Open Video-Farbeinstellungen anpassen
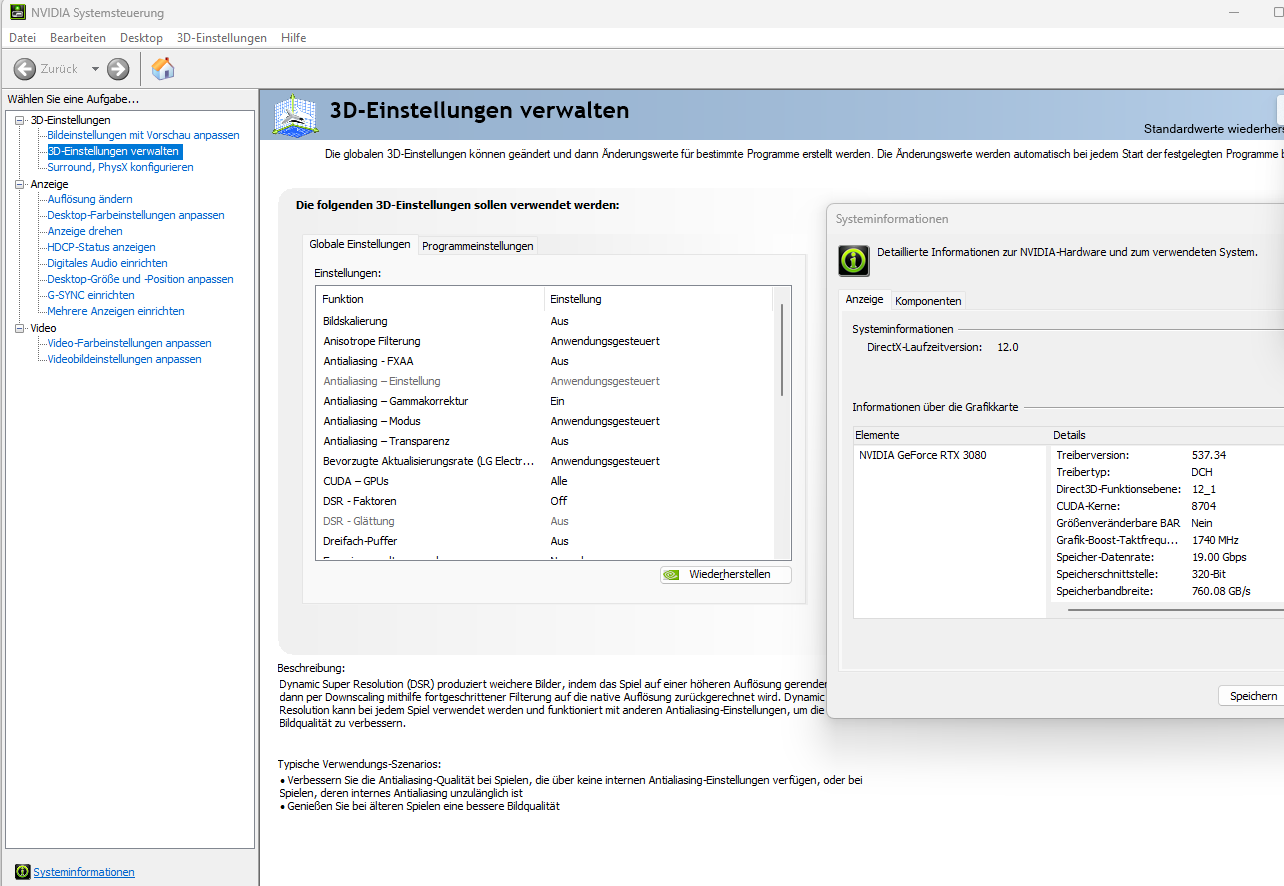 click(129, 343)
